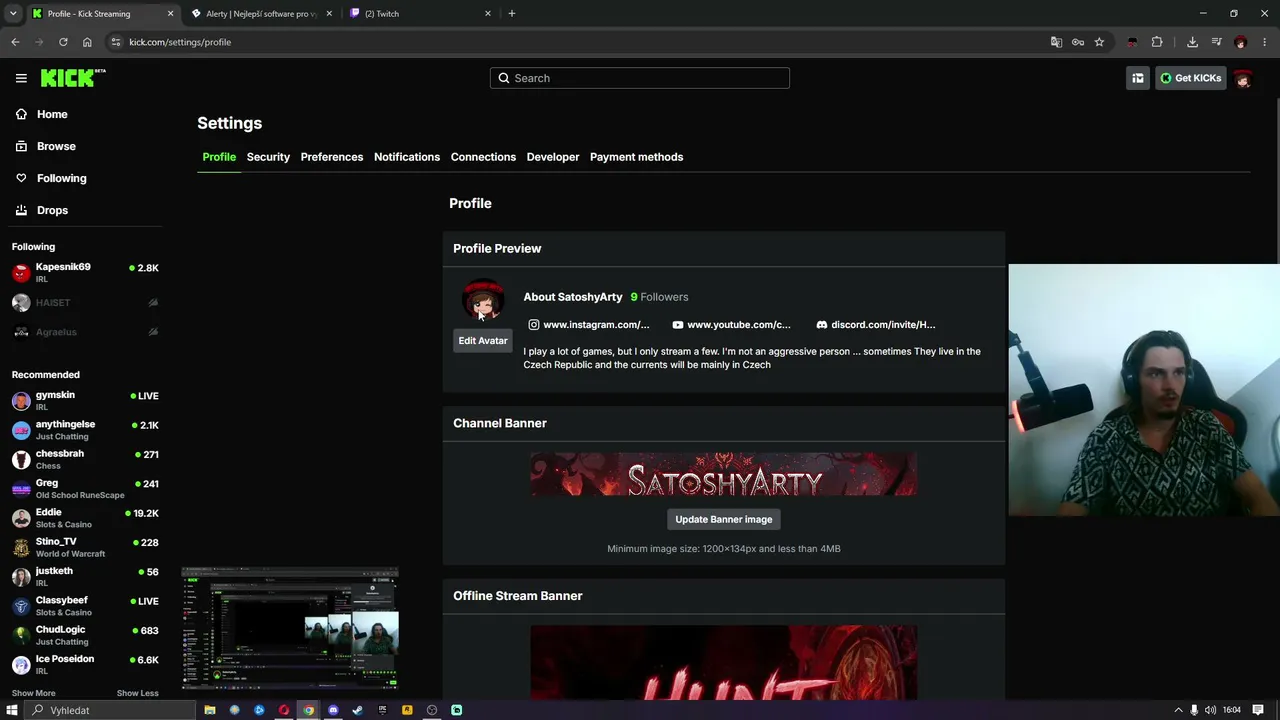Click the Get KICKs button
Screen dimensions: 1280x720
coord(1191,78)
